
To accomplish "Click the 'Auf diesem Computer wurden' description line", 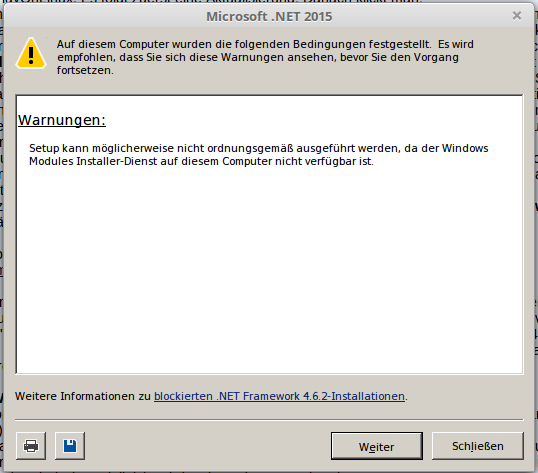I will coord(265,44).
